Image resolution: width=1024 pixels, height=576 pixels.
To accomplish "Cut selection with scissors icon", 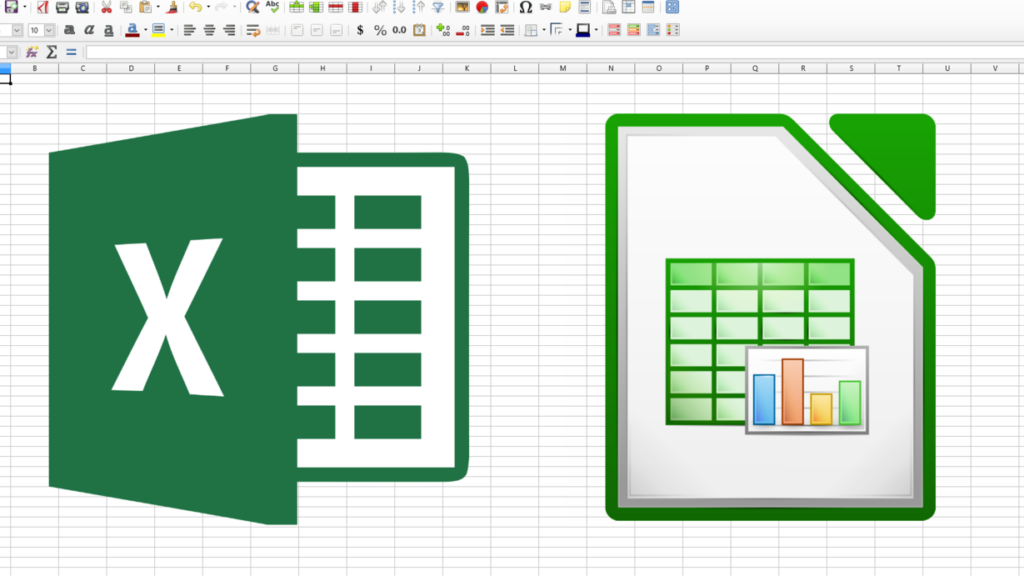I will coord(106,7).
